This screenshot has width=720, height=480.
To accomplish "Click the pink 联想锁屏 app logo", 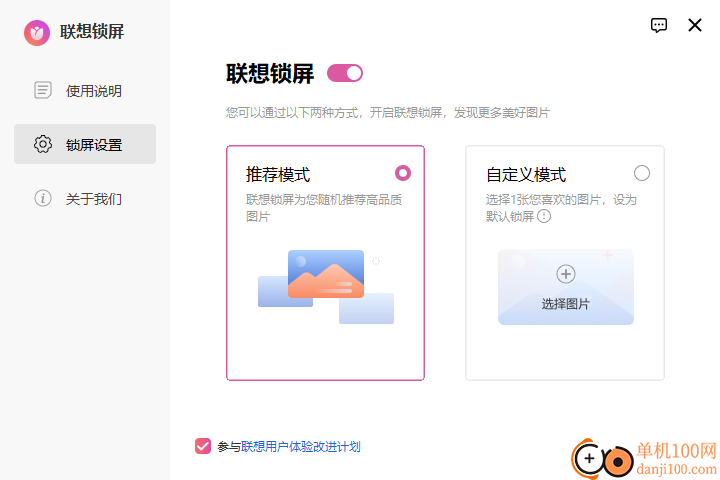I will [37, 33].
